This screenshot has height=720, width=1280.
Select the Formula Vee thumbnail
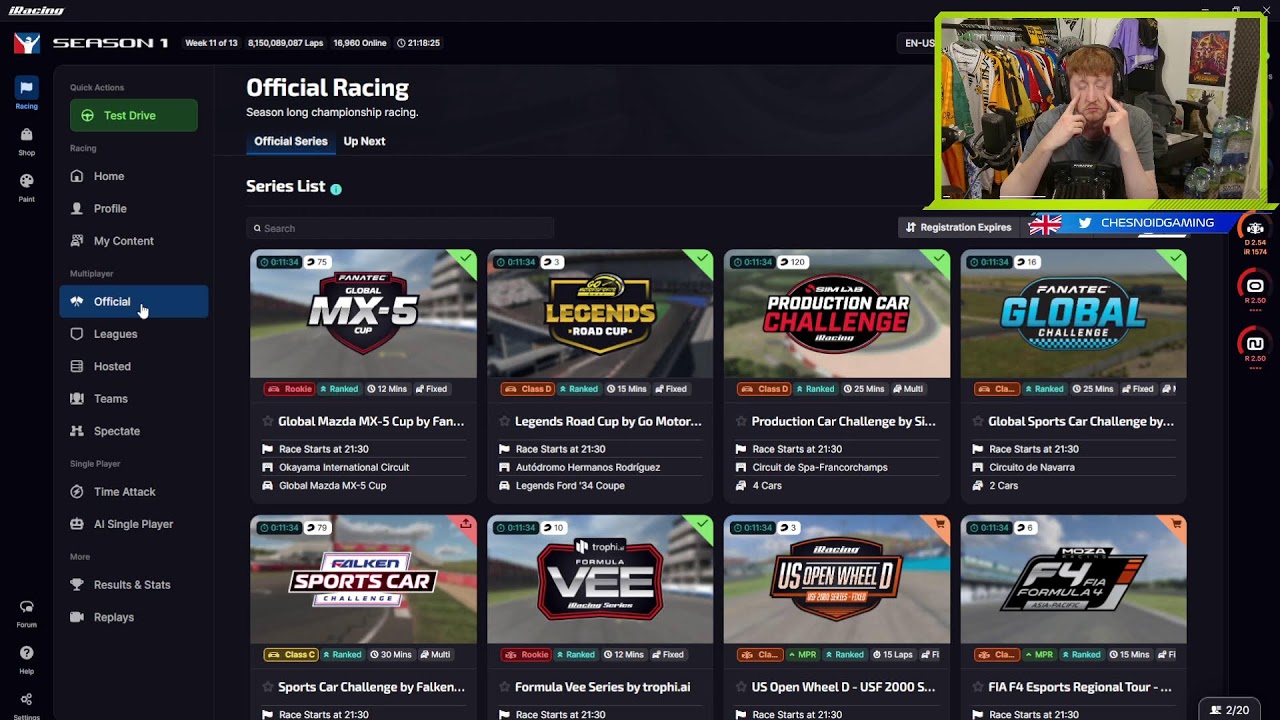[x=600, y=580]
